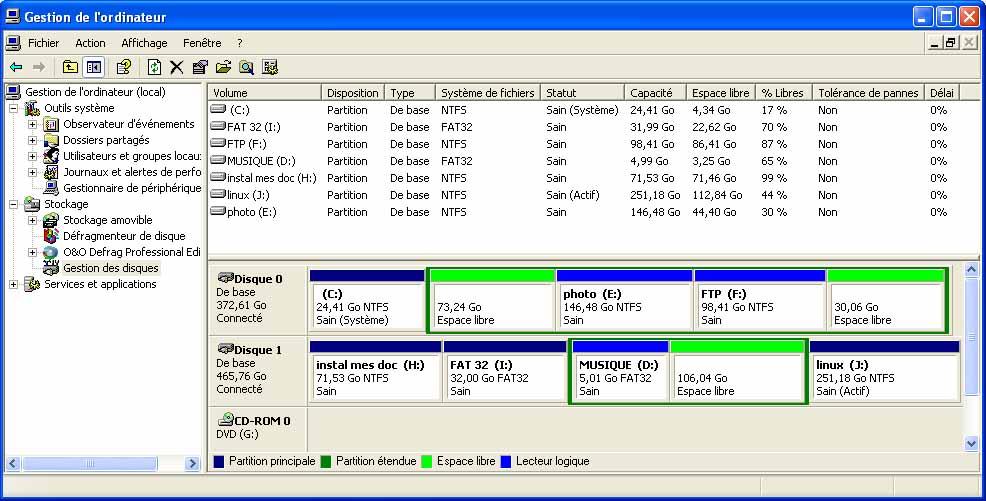Click the tree pane's horizontal scroll left arrow
The width and height of the screenshot is (986, 501).
[x=13, y=464]
